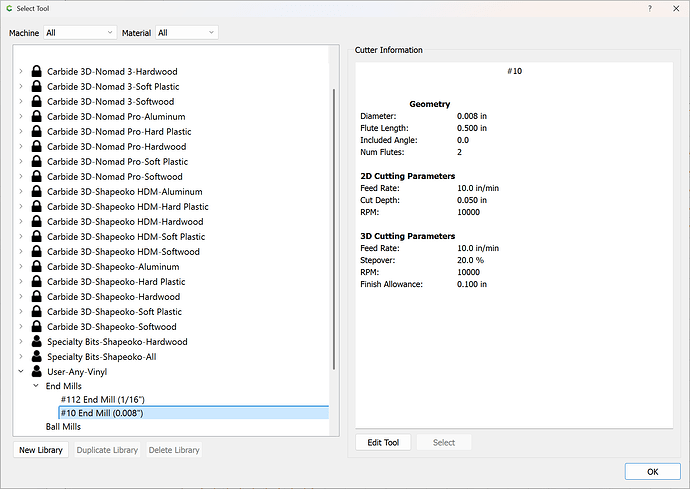Image resolution: width=690 pixels, height=489 pixels.
Task: Select Carbide 3D-Shapeoko HDM-Softwood library name
Action: [123, 251]
